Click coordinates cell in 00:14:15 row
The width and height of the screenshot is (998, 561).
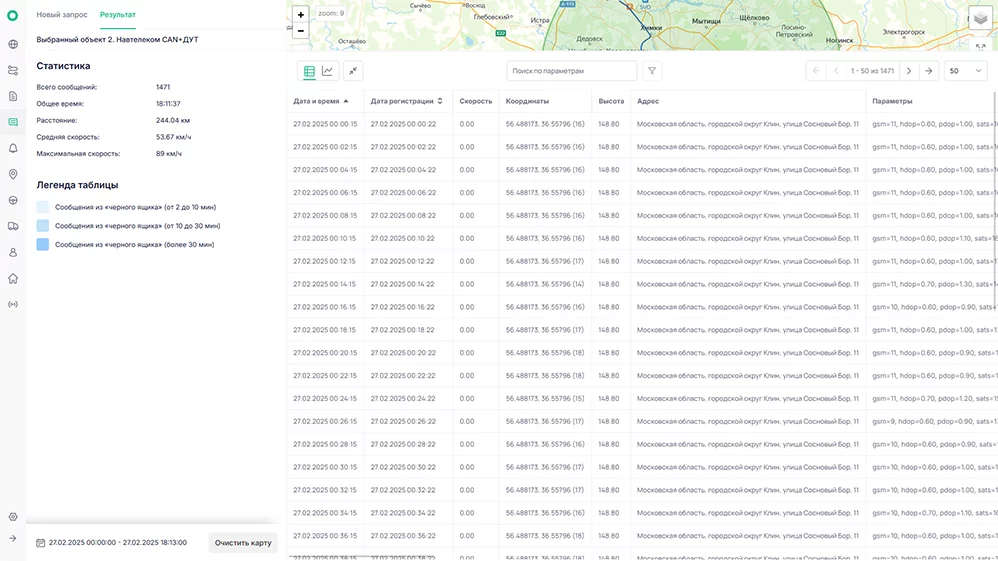(545, 285)
